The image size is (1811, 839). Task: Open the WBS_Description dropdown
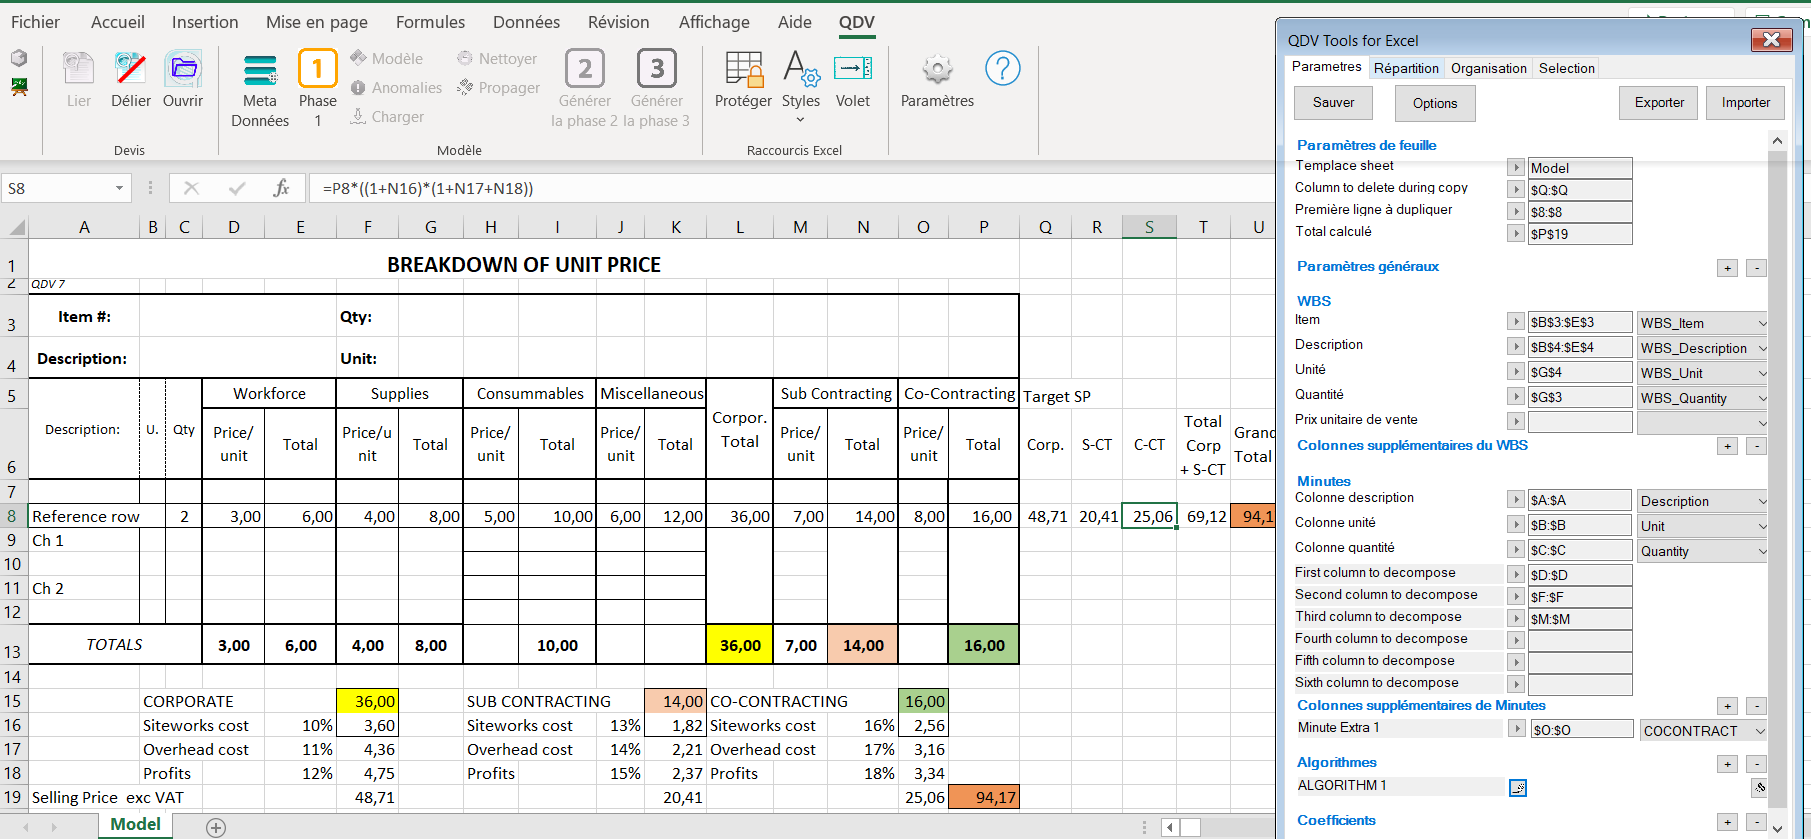pos(1762,348)
